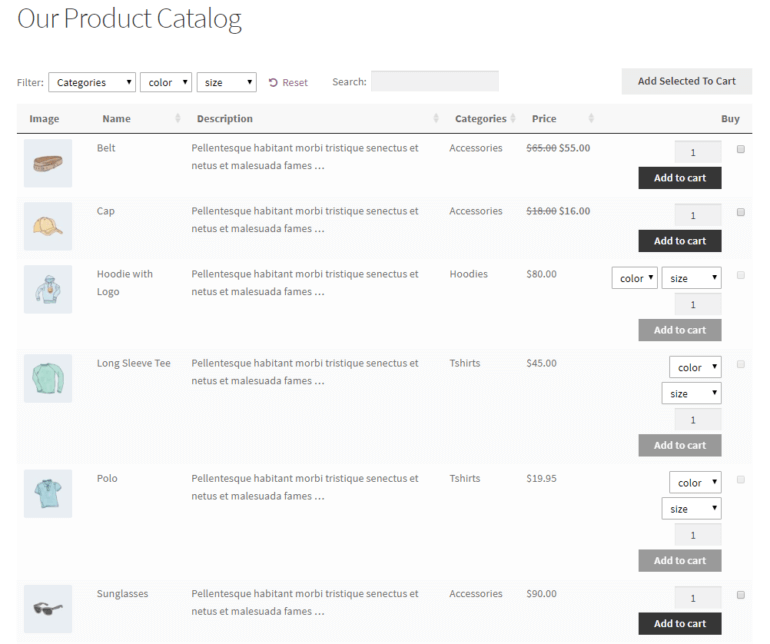The width and height of the screenshot is (770, 644).
Task: Click the $45.00 Long Sleeve Tee price
Action: [542, 364]
